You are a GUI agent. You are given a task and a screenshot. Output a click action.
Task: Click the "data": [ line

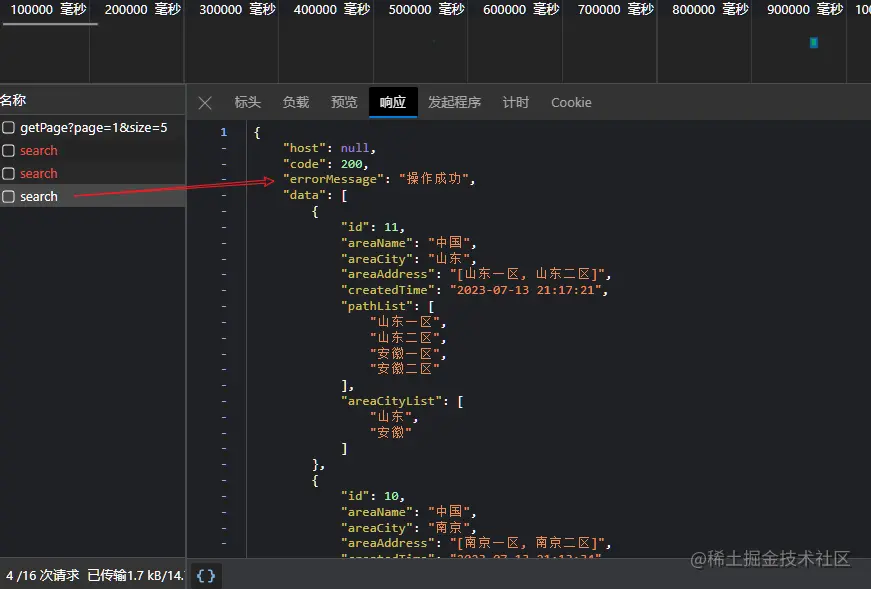click(315, 195)
